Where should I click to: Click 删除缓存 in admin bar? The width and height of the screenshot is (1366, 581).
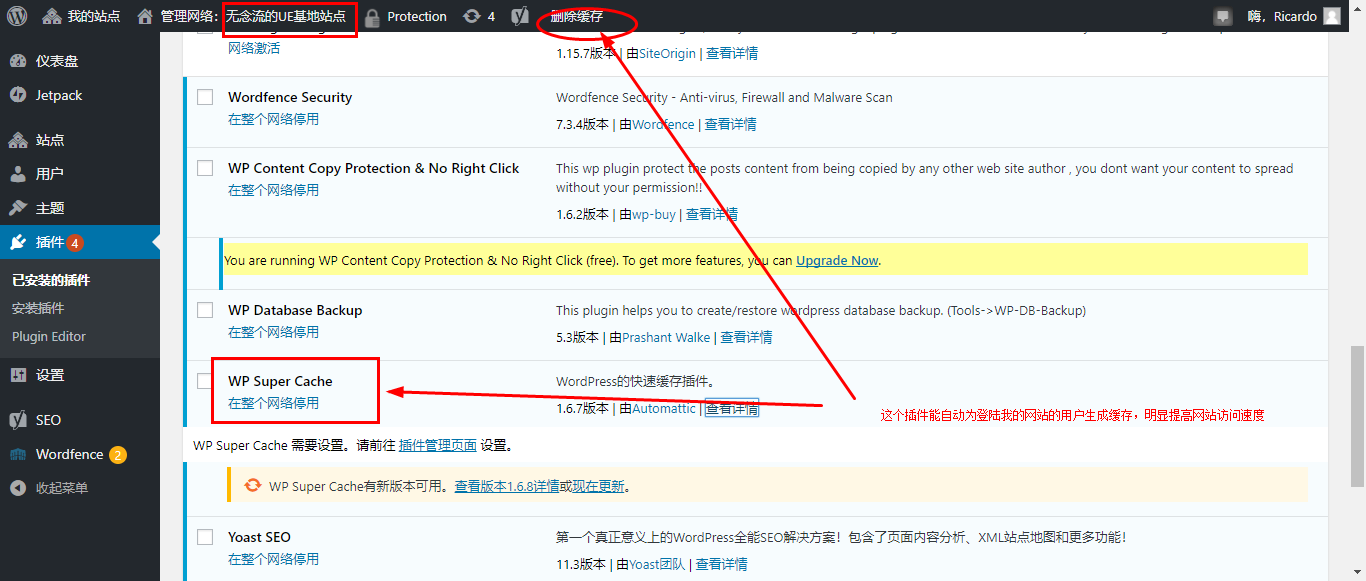click(x=577, y=17)
